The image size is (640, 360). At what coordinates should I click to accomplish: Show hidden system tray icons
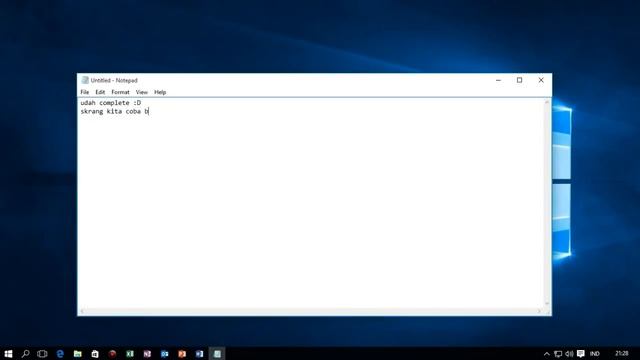point(547,354)
